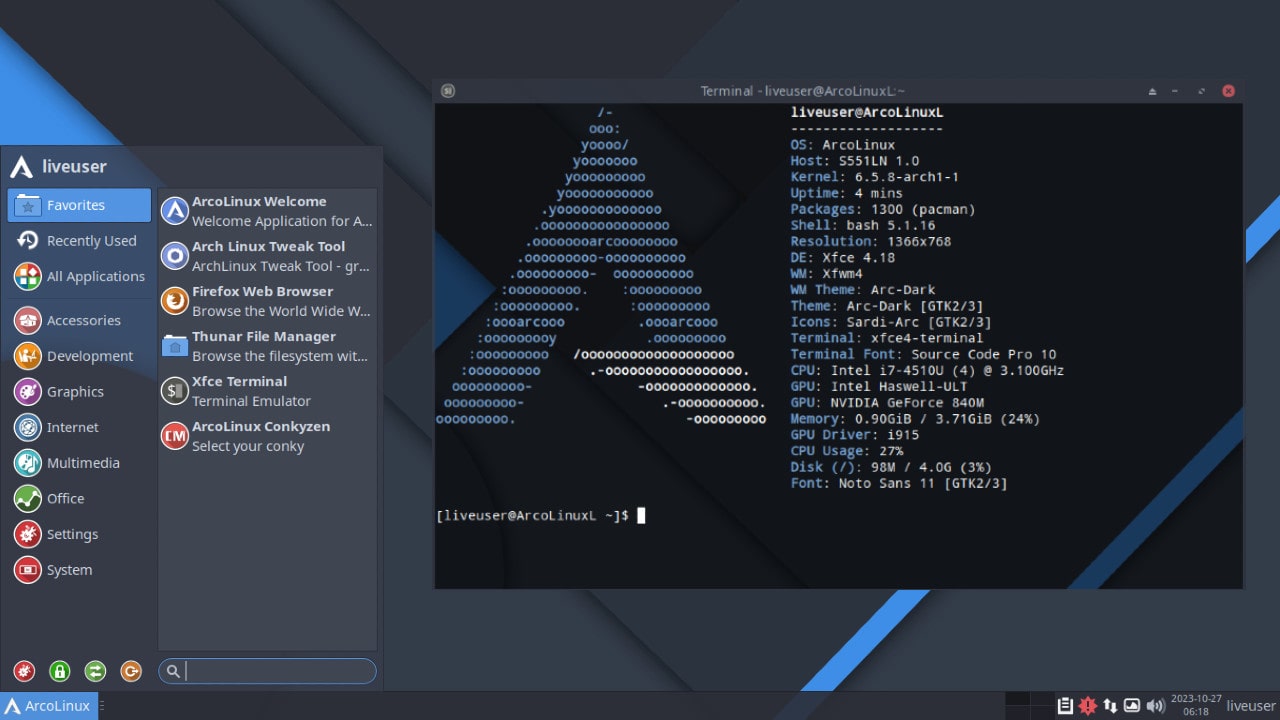Click the 'CPU Usage: 27%' line
The height and width of the screenshot is (720, 1280).
[847, 451]
